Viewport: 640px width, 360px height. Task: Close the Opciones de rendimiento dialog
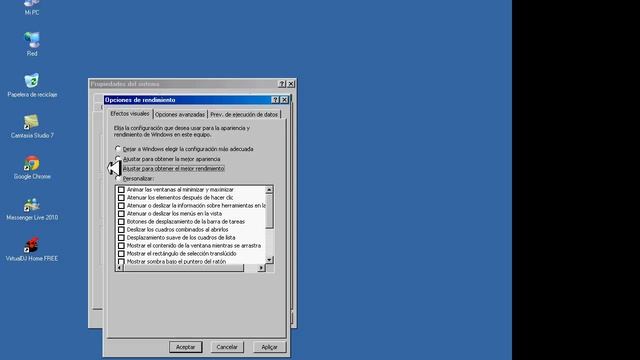click(284, 100)
